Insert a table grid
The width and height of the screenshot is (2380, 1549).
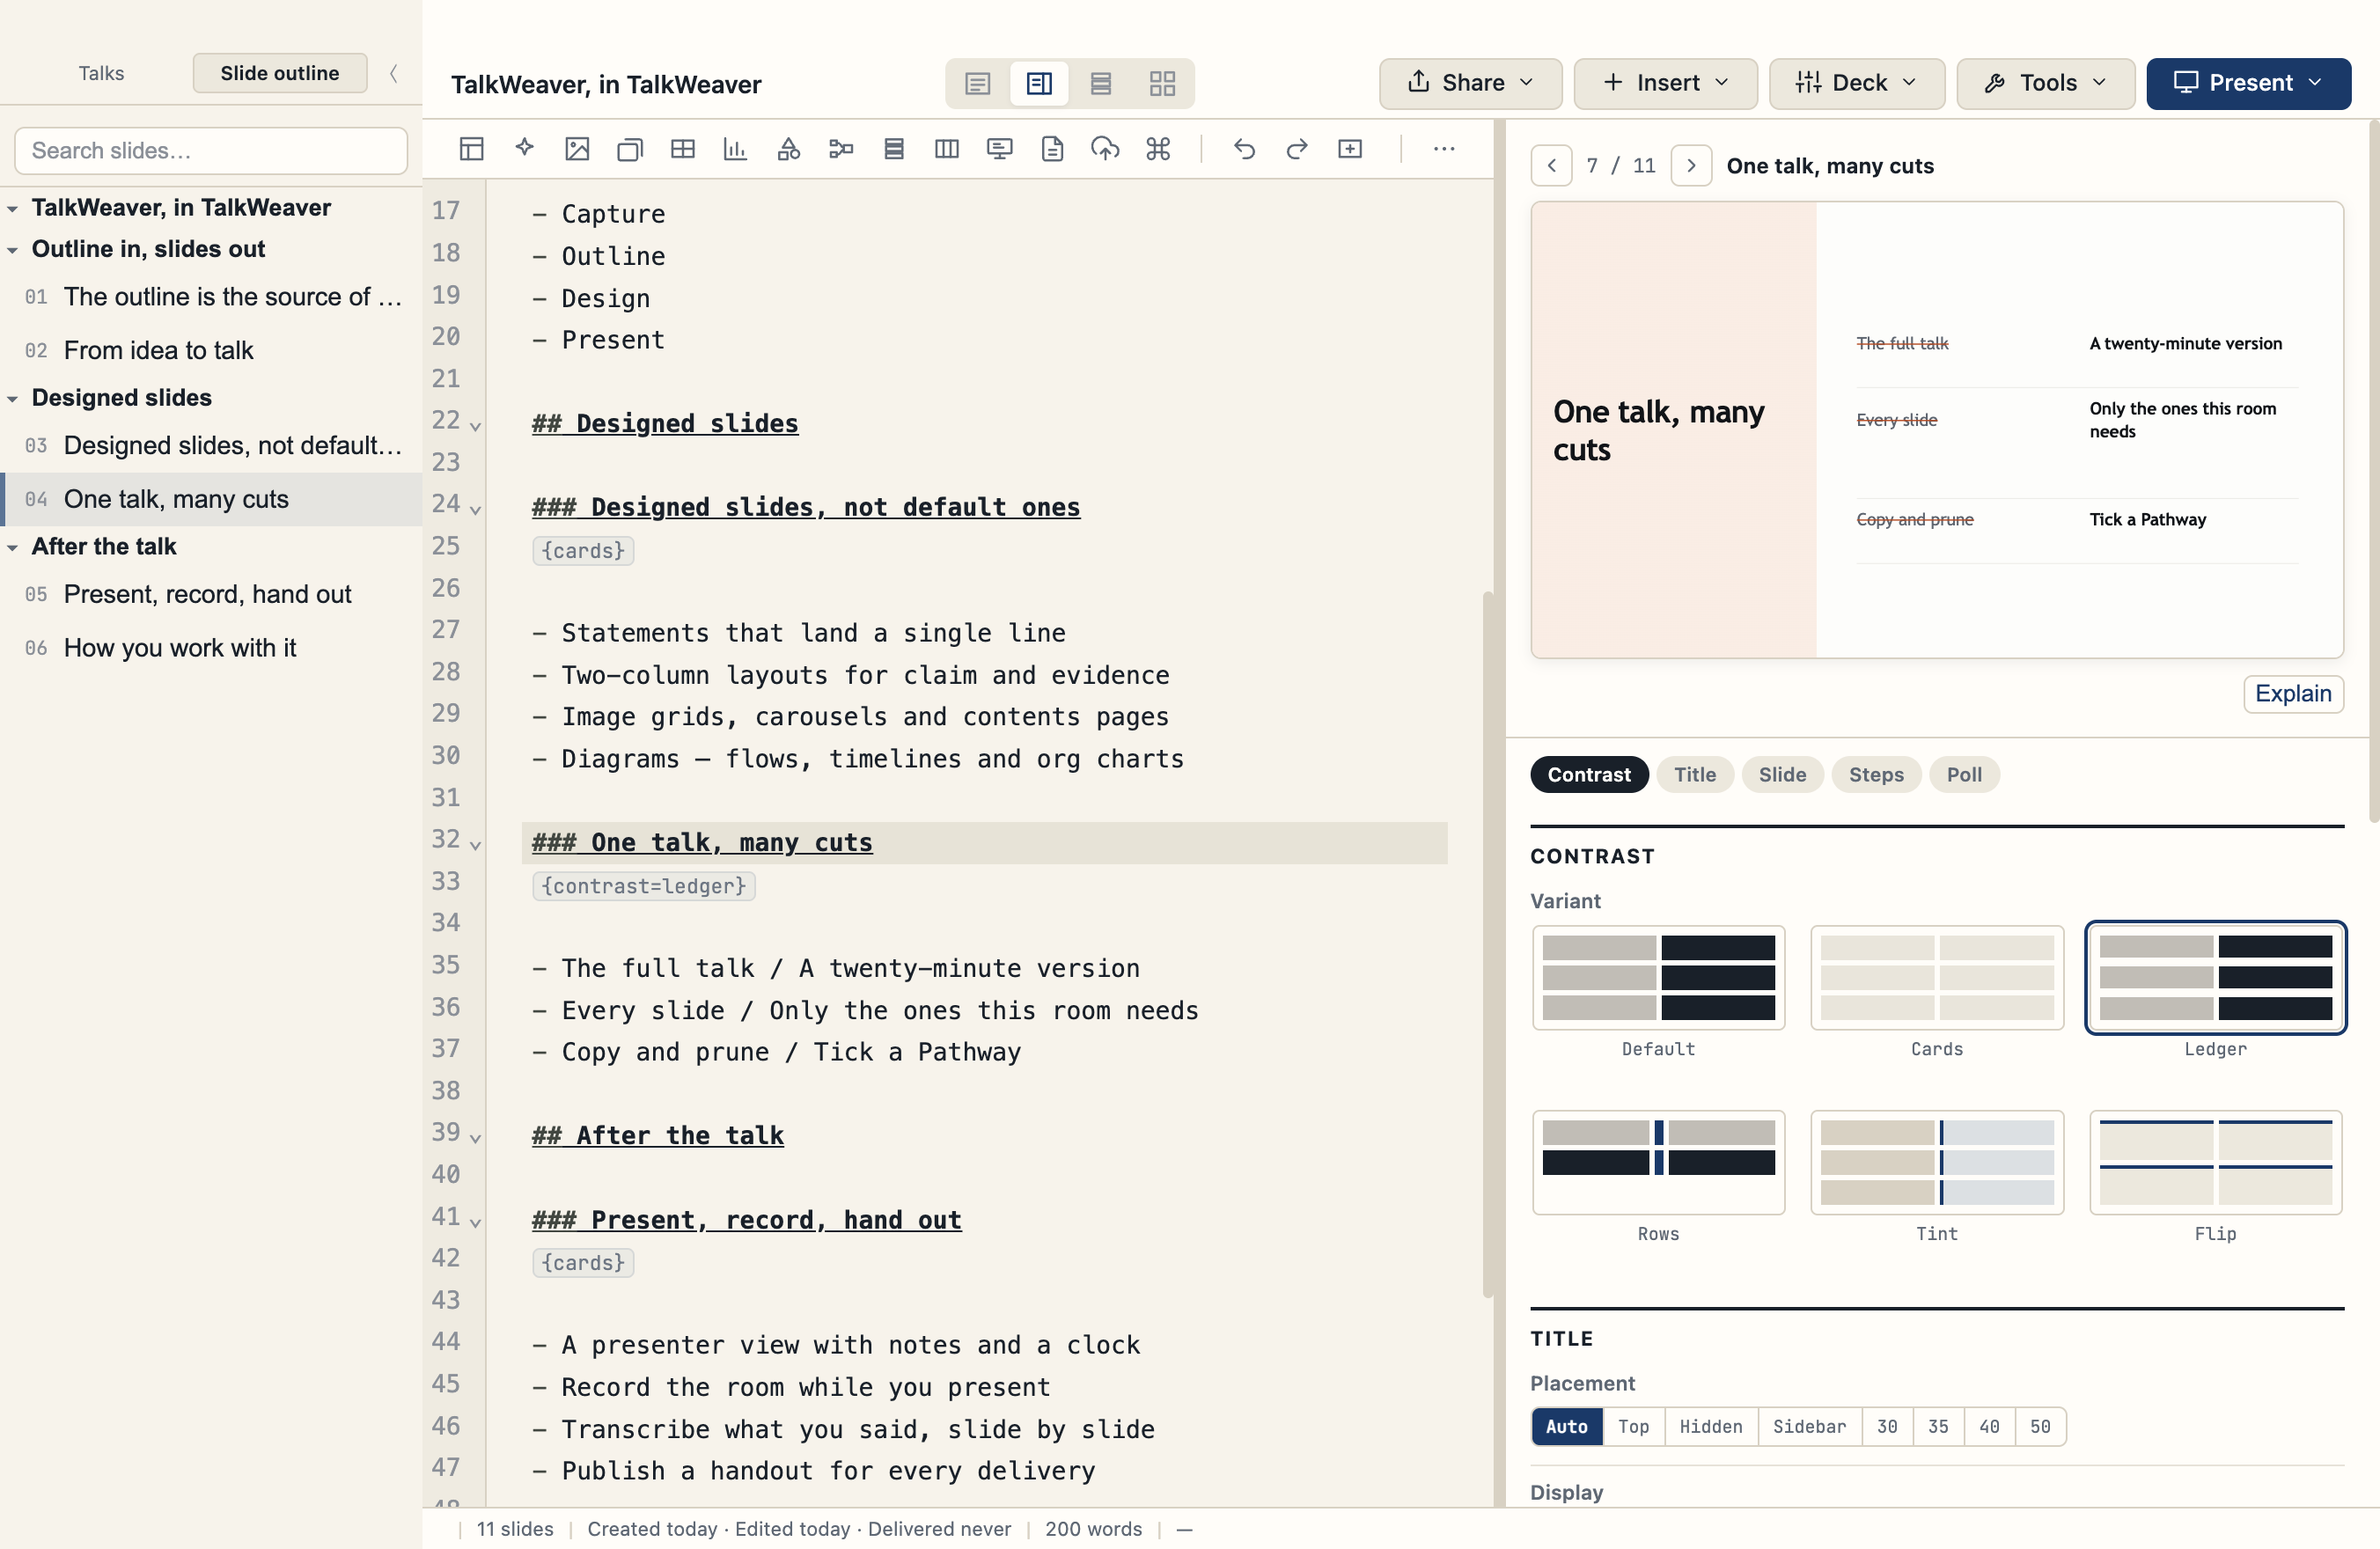tap(683, 149)
